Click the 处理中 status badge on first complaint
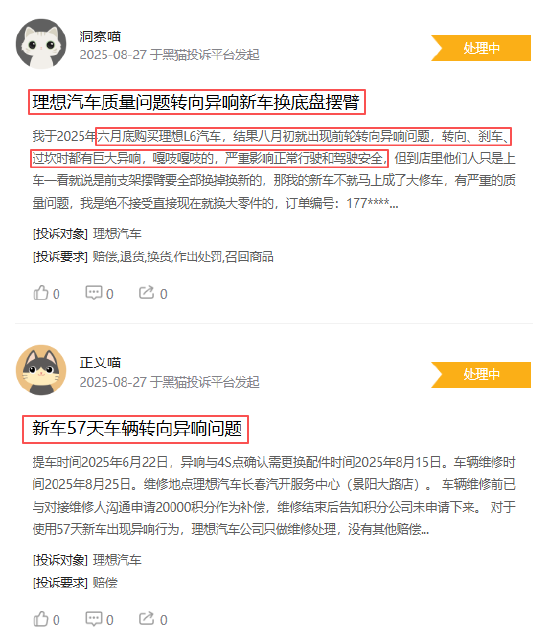 click(481, 48)
